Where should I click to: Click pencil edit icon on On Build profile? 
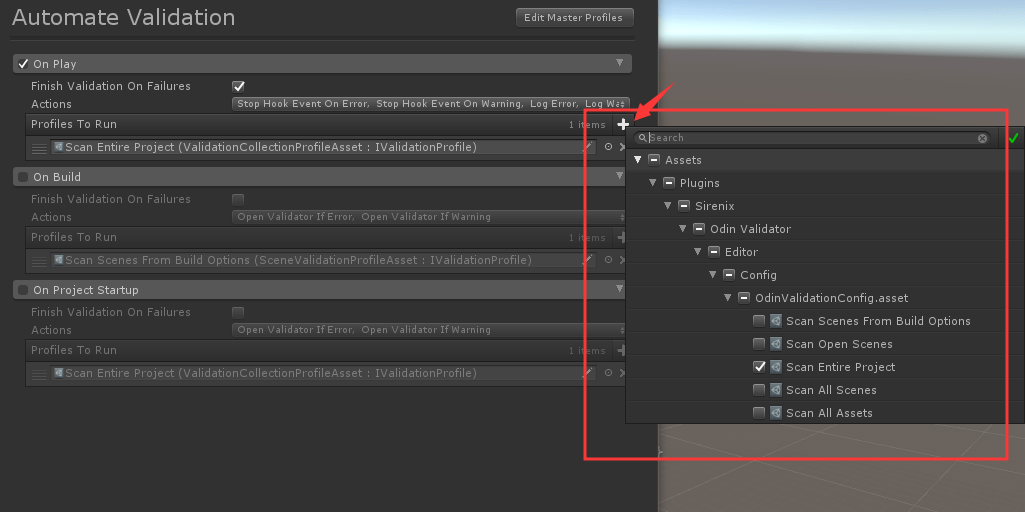pyautogui.click(x=588, y=260)
